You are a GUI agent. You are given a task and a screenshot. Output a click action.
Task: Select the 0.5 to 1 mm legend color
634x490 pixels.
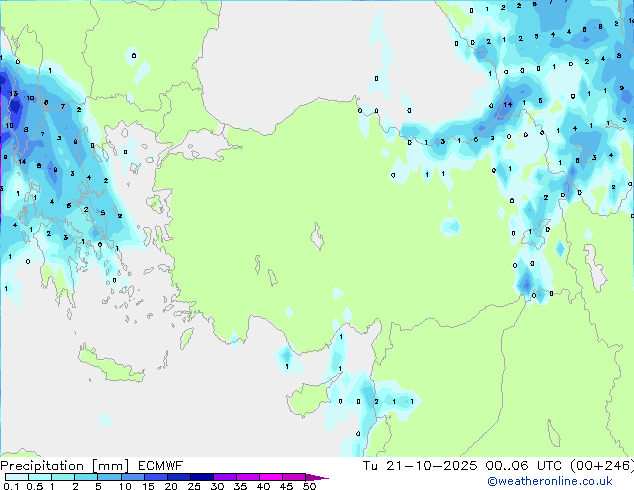coord(40,477)
